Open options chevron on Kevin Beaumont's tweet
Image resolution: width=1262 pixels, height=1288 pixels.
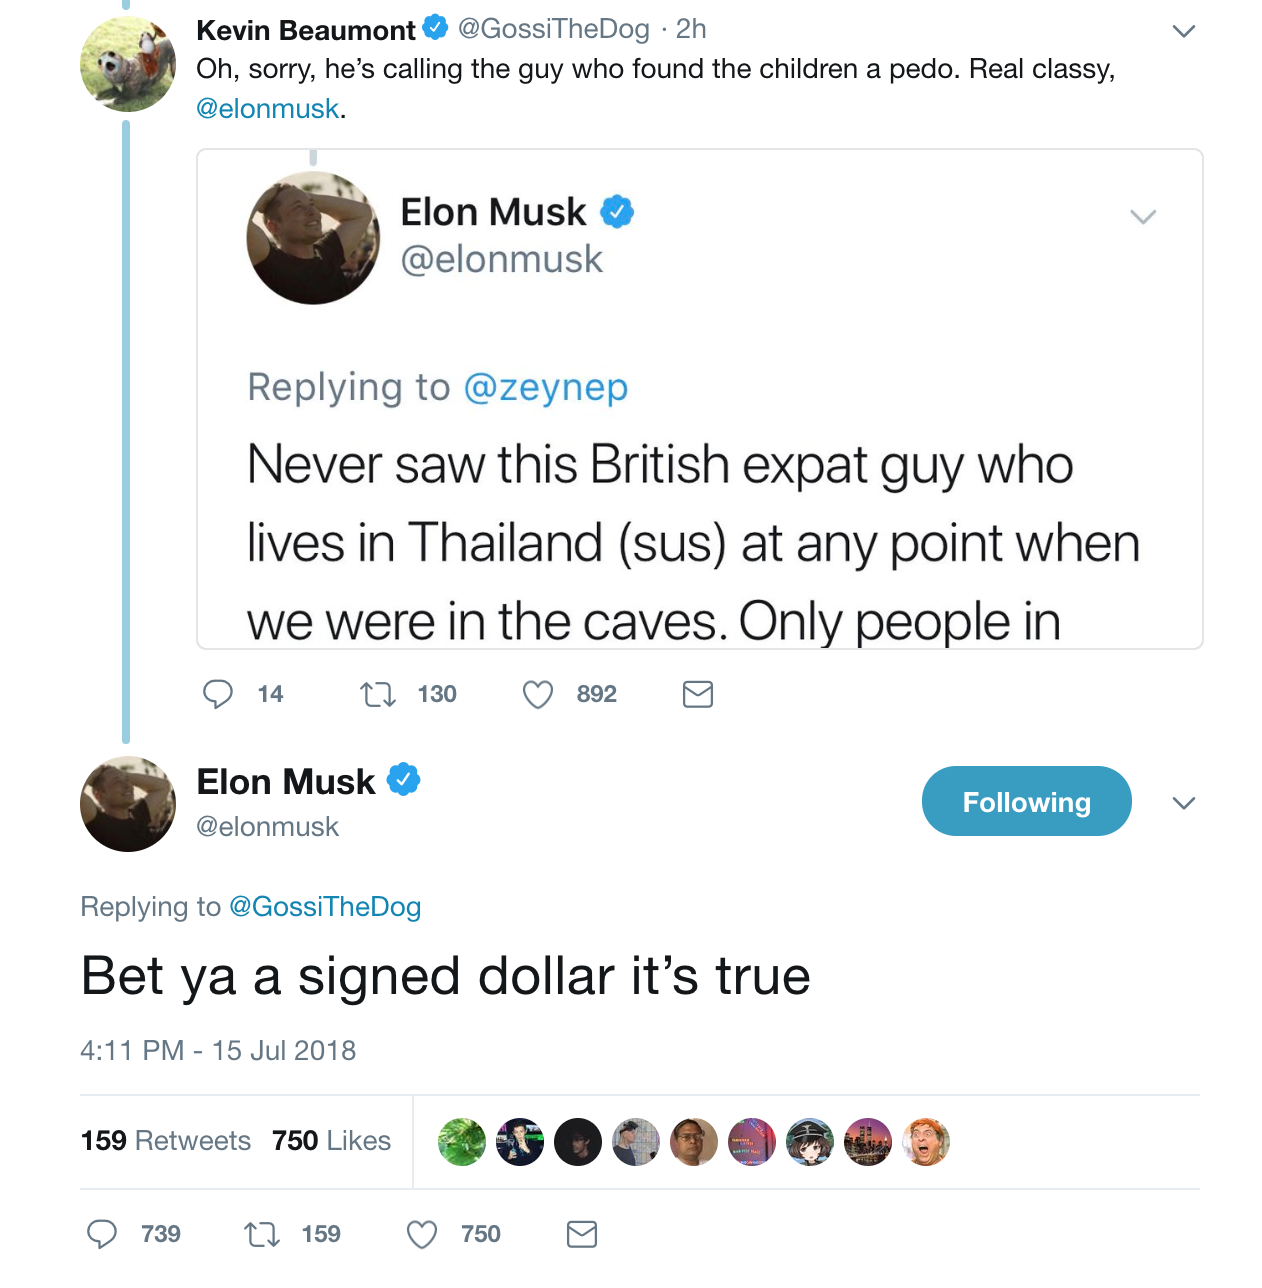tap(1184, 31)
